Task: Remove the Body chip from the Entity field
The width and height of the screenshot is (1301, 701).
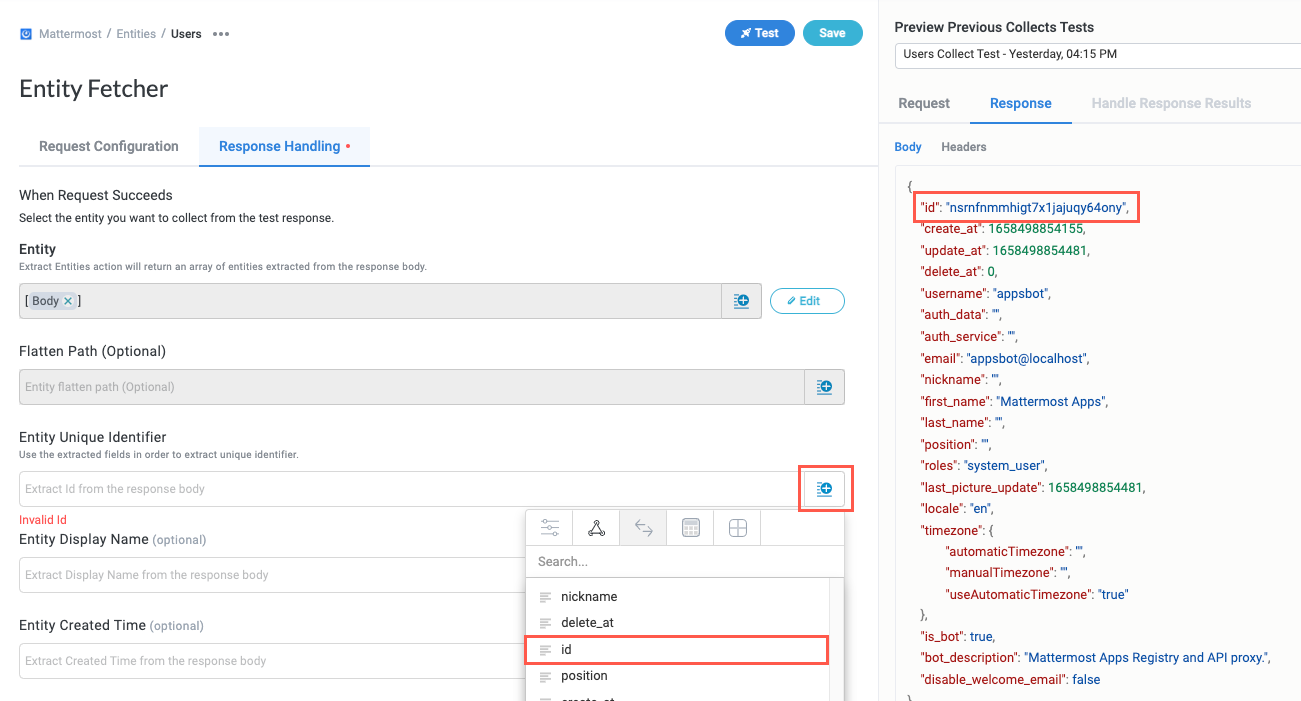Action: [66, 300]
